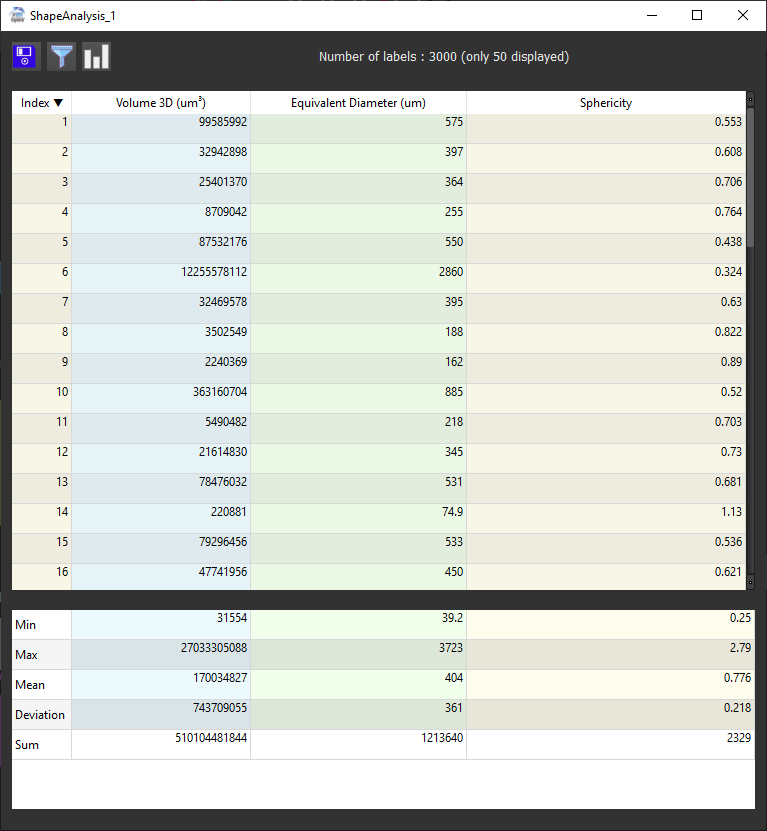Sort by Equivalent Diameter column header

[x=358, y=103]
